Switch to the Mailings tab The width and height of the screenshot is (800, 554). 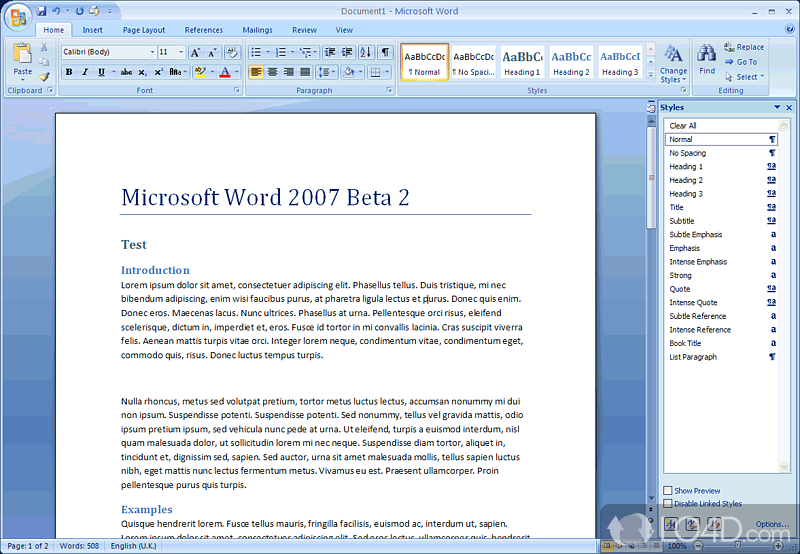257,30
